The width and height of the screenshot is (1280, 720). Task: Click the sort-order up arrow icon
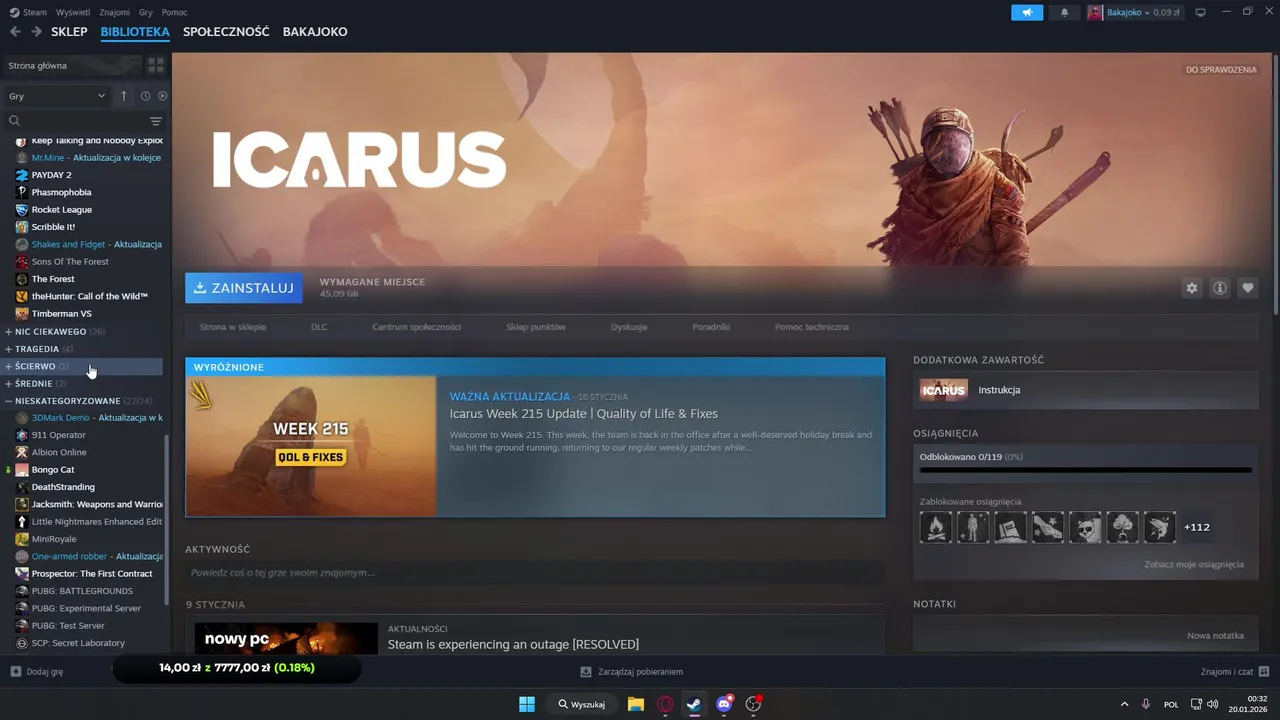[x=124, y=96]
